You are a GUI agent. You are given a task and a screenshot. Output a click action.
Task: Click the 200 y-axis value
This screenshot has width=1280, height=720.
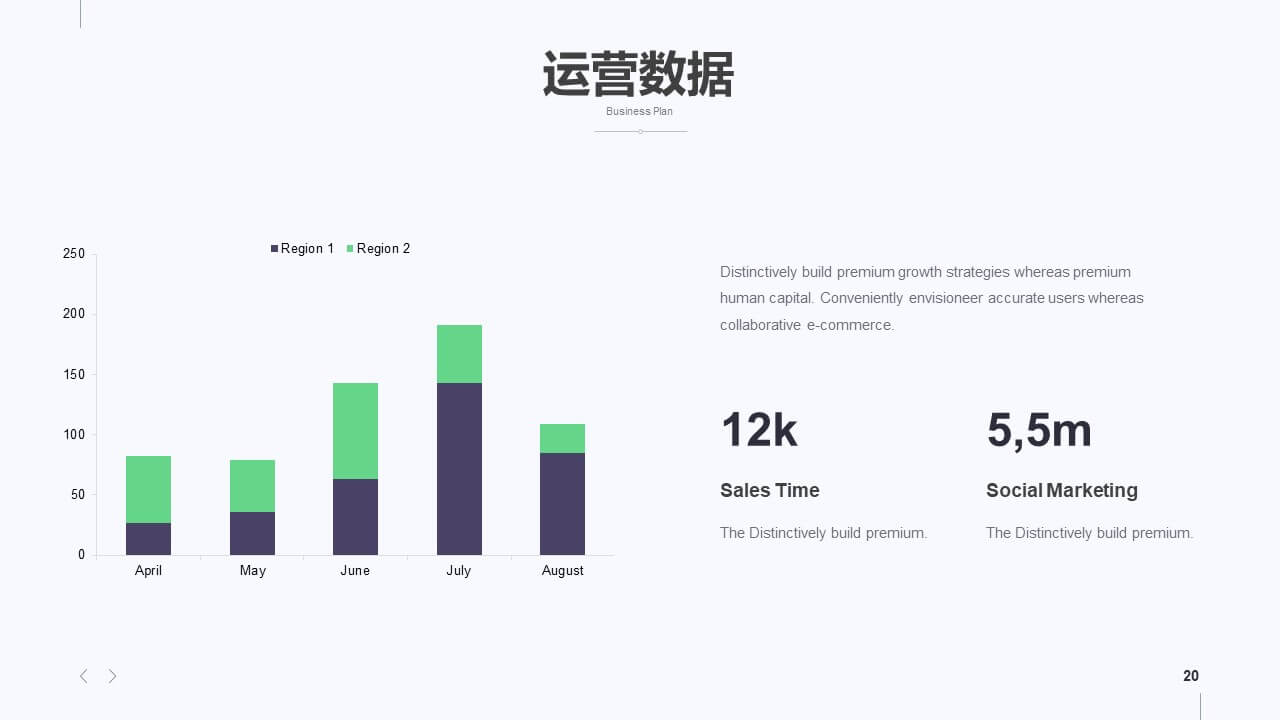pyautogui.click(x=74, y=313)
